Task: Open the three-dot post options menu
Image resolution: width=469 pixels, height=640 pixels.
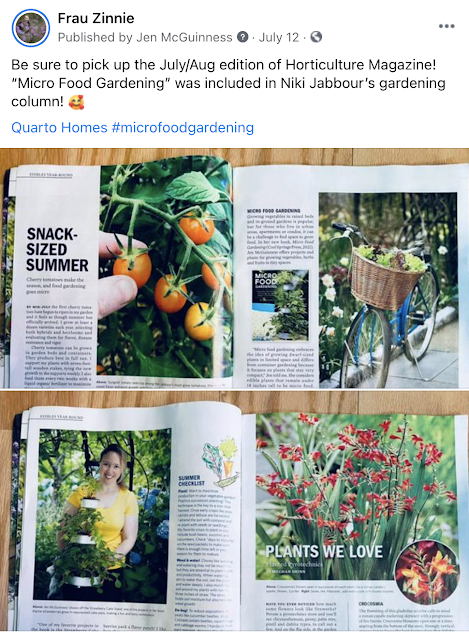Action: [x=446, y=26]
